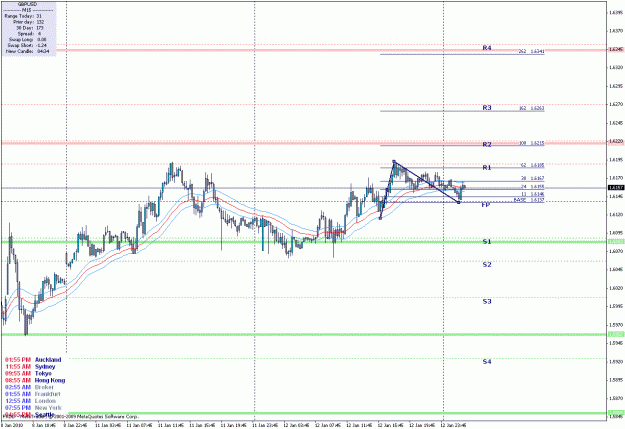Click the Tokyo session clock row

(28, 374)
